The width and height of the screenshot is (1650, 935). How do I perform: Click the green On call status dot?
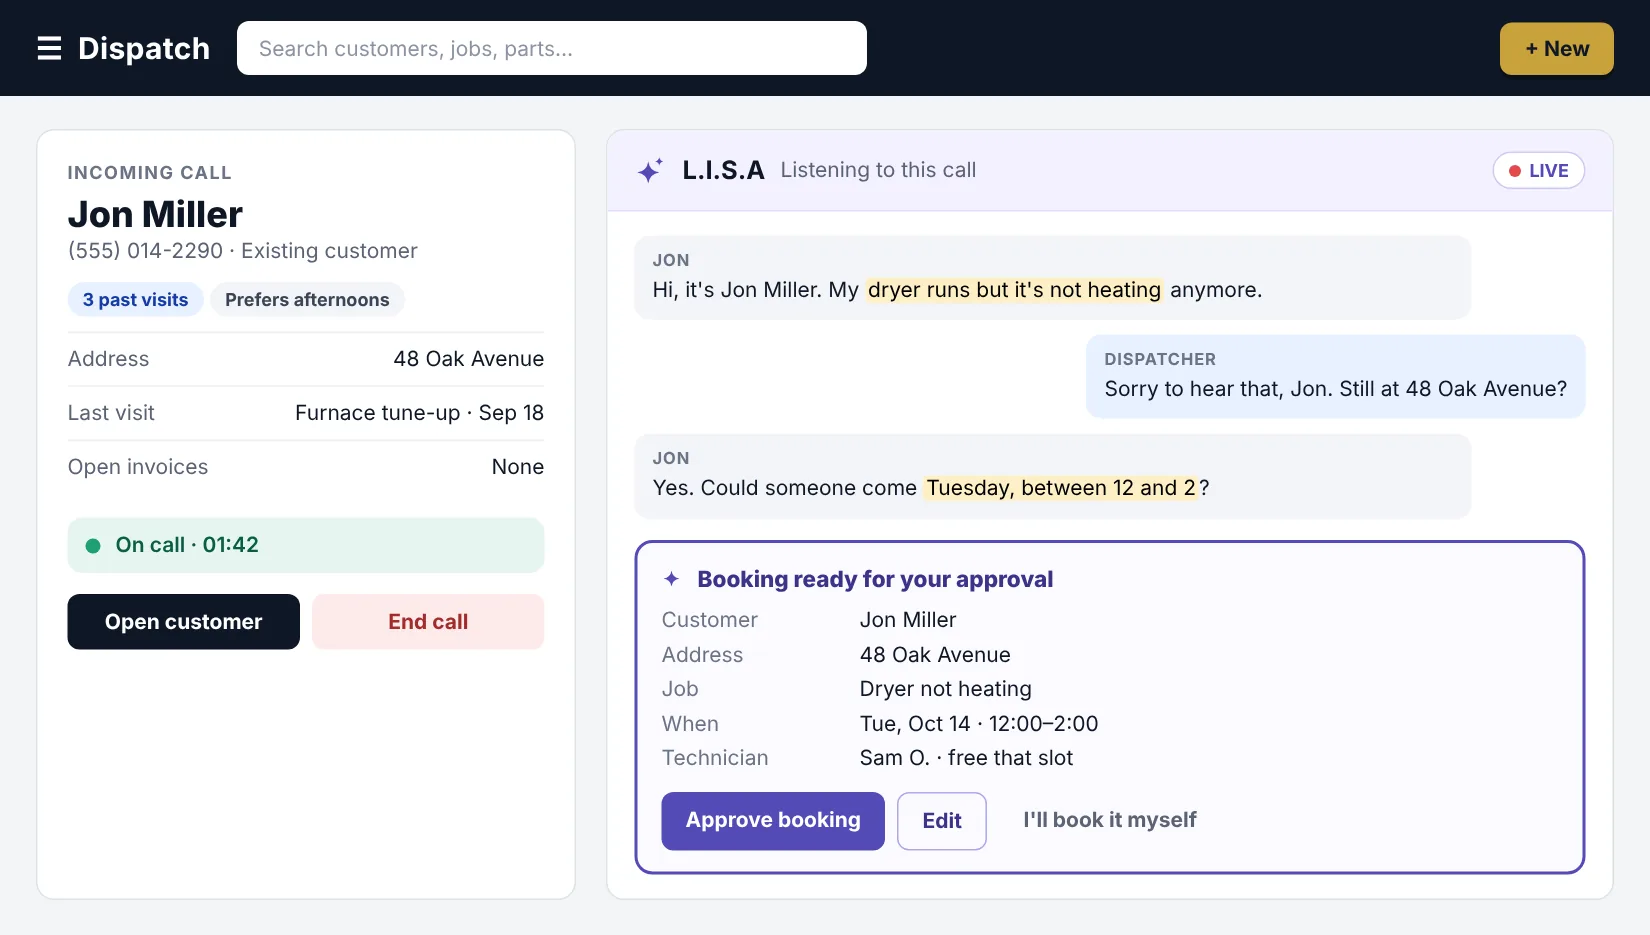[x=93, y=546]
